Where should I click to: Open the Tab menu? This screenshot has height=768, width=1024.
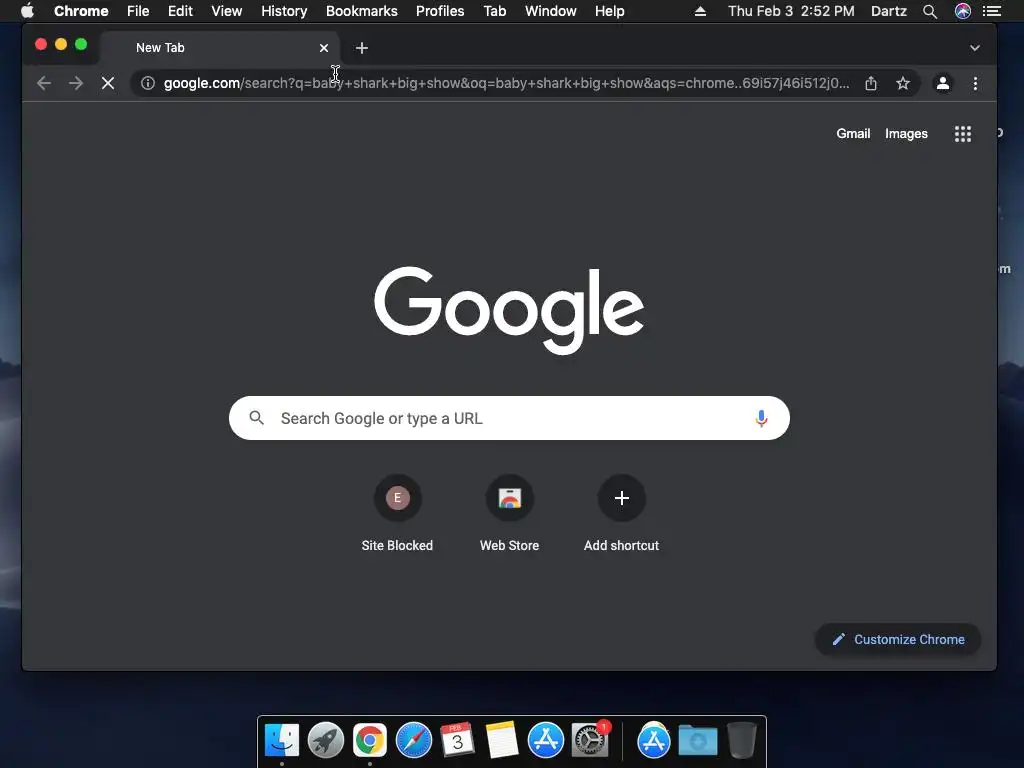(x=494, y=11)
